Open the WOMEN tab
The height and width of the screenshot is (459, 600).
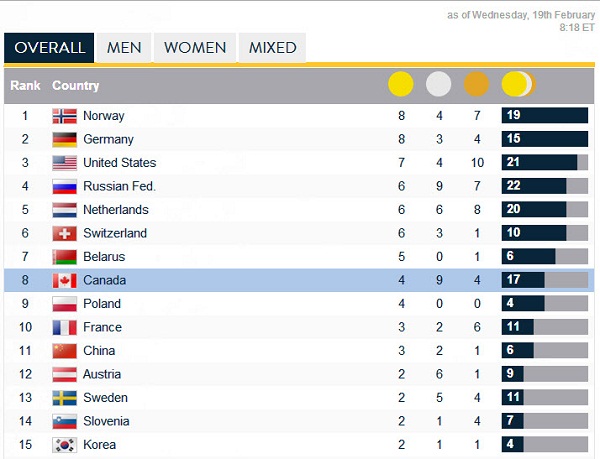click(196, 48)
